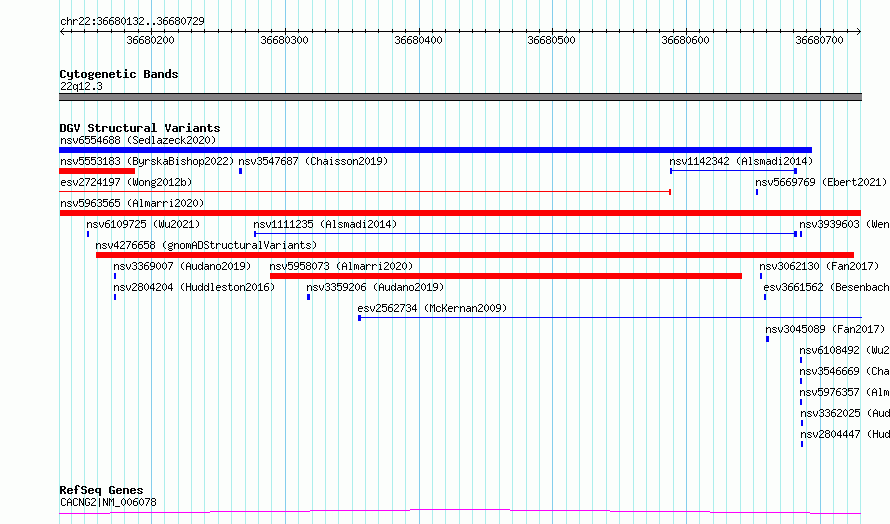Select the gray 22q12.3 cytogenetic band
Screen dimensions: 890x524
tap(460, 97)
